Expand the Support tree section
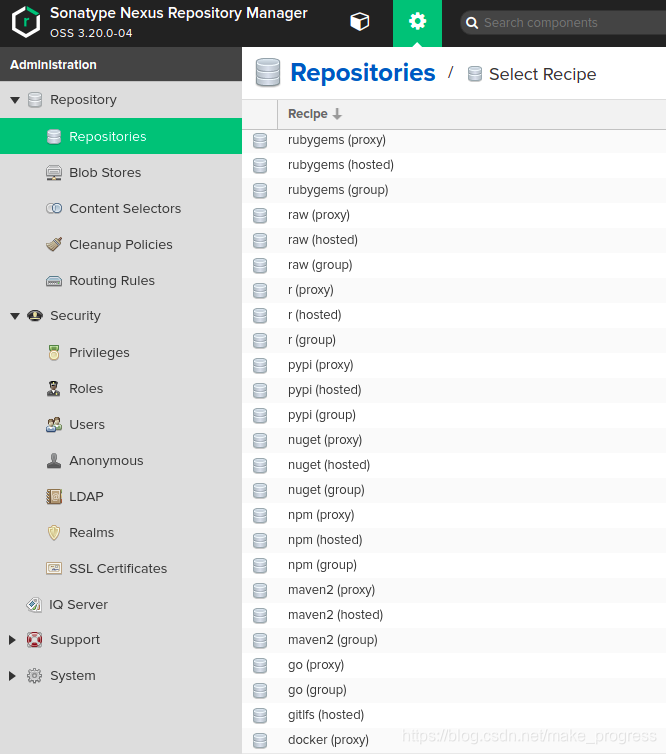Viewport: 666px width, 754px height. 13,640
